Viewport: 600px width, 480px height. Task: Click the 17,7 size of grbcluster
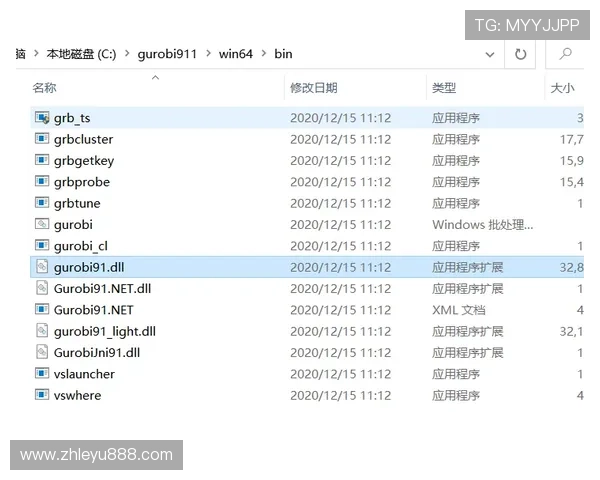pos(572,140)
